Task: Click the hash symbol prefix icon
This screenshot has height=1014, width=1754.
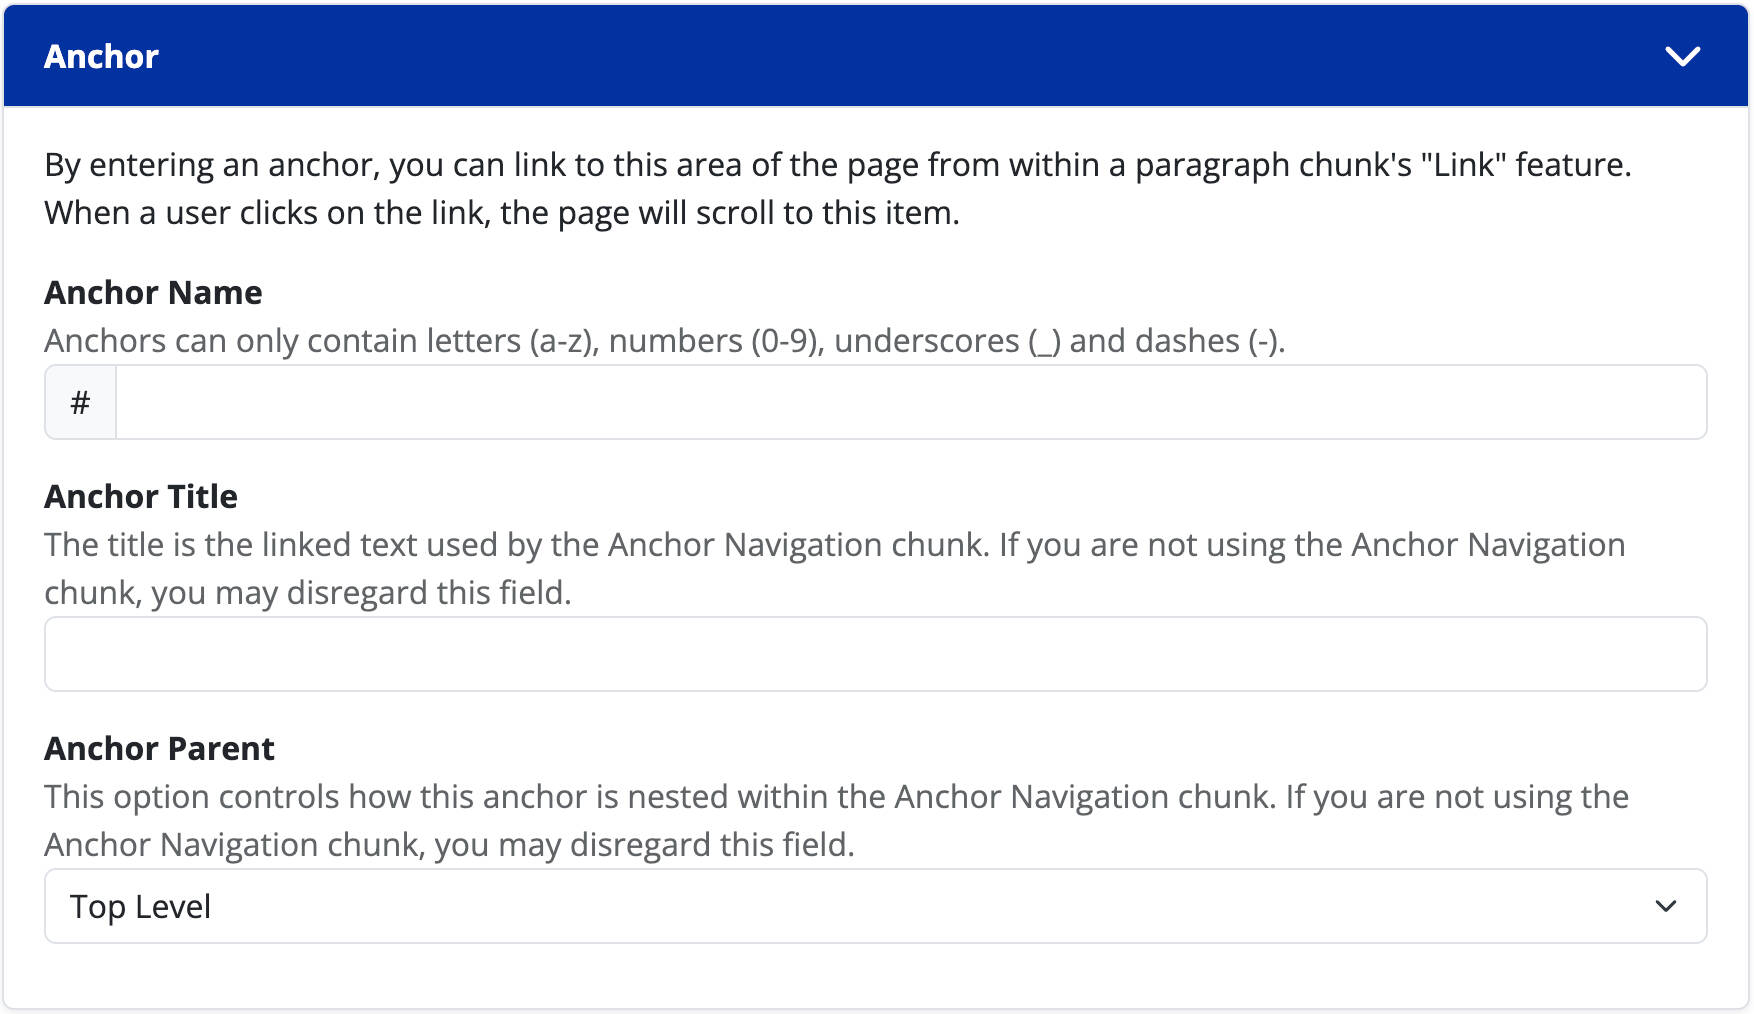Action: (80, 401)
